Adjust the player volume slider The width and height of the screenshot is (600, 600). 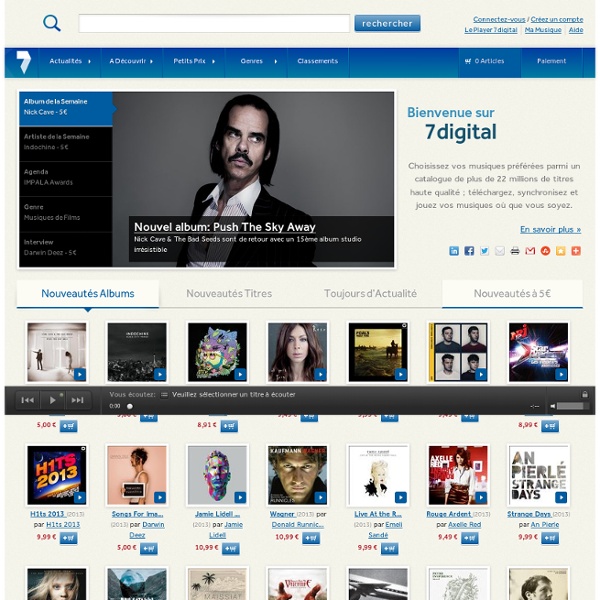[x=572, y=406]
